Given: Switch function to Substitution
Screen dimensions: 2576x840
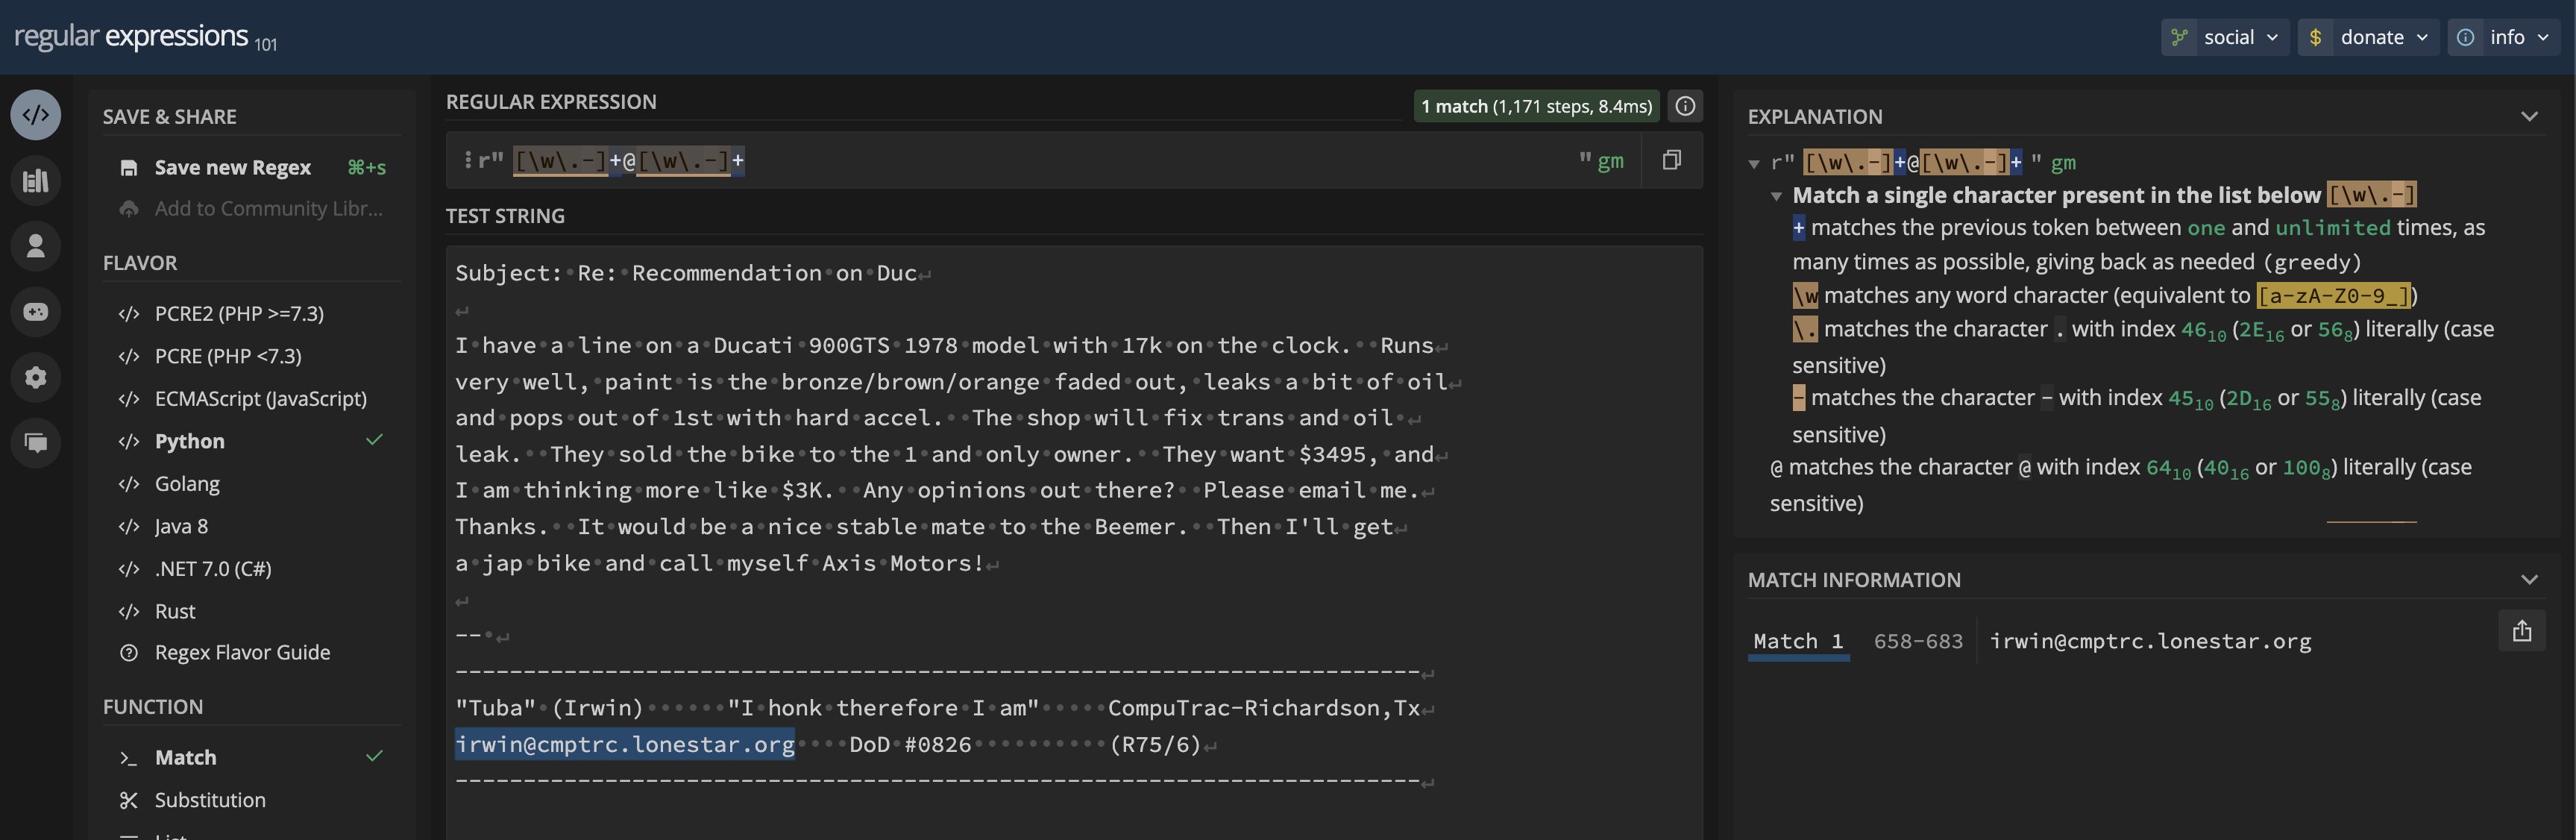Looking at the screenshot, I should click(210, 800).
